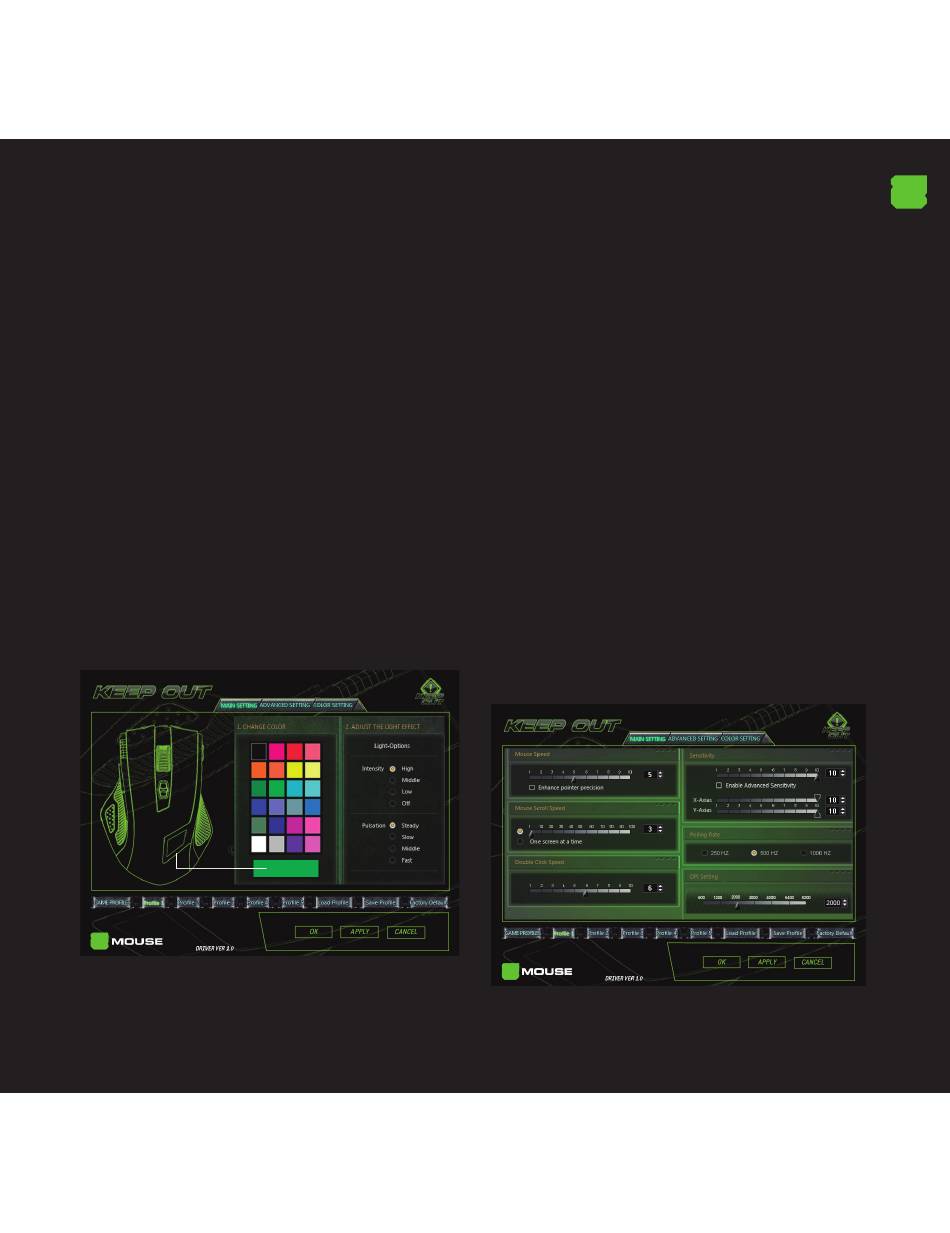The width and height of the screenshot is (950, 1233).
Task: Select Slow pulsation
Action: click(393, 837)
